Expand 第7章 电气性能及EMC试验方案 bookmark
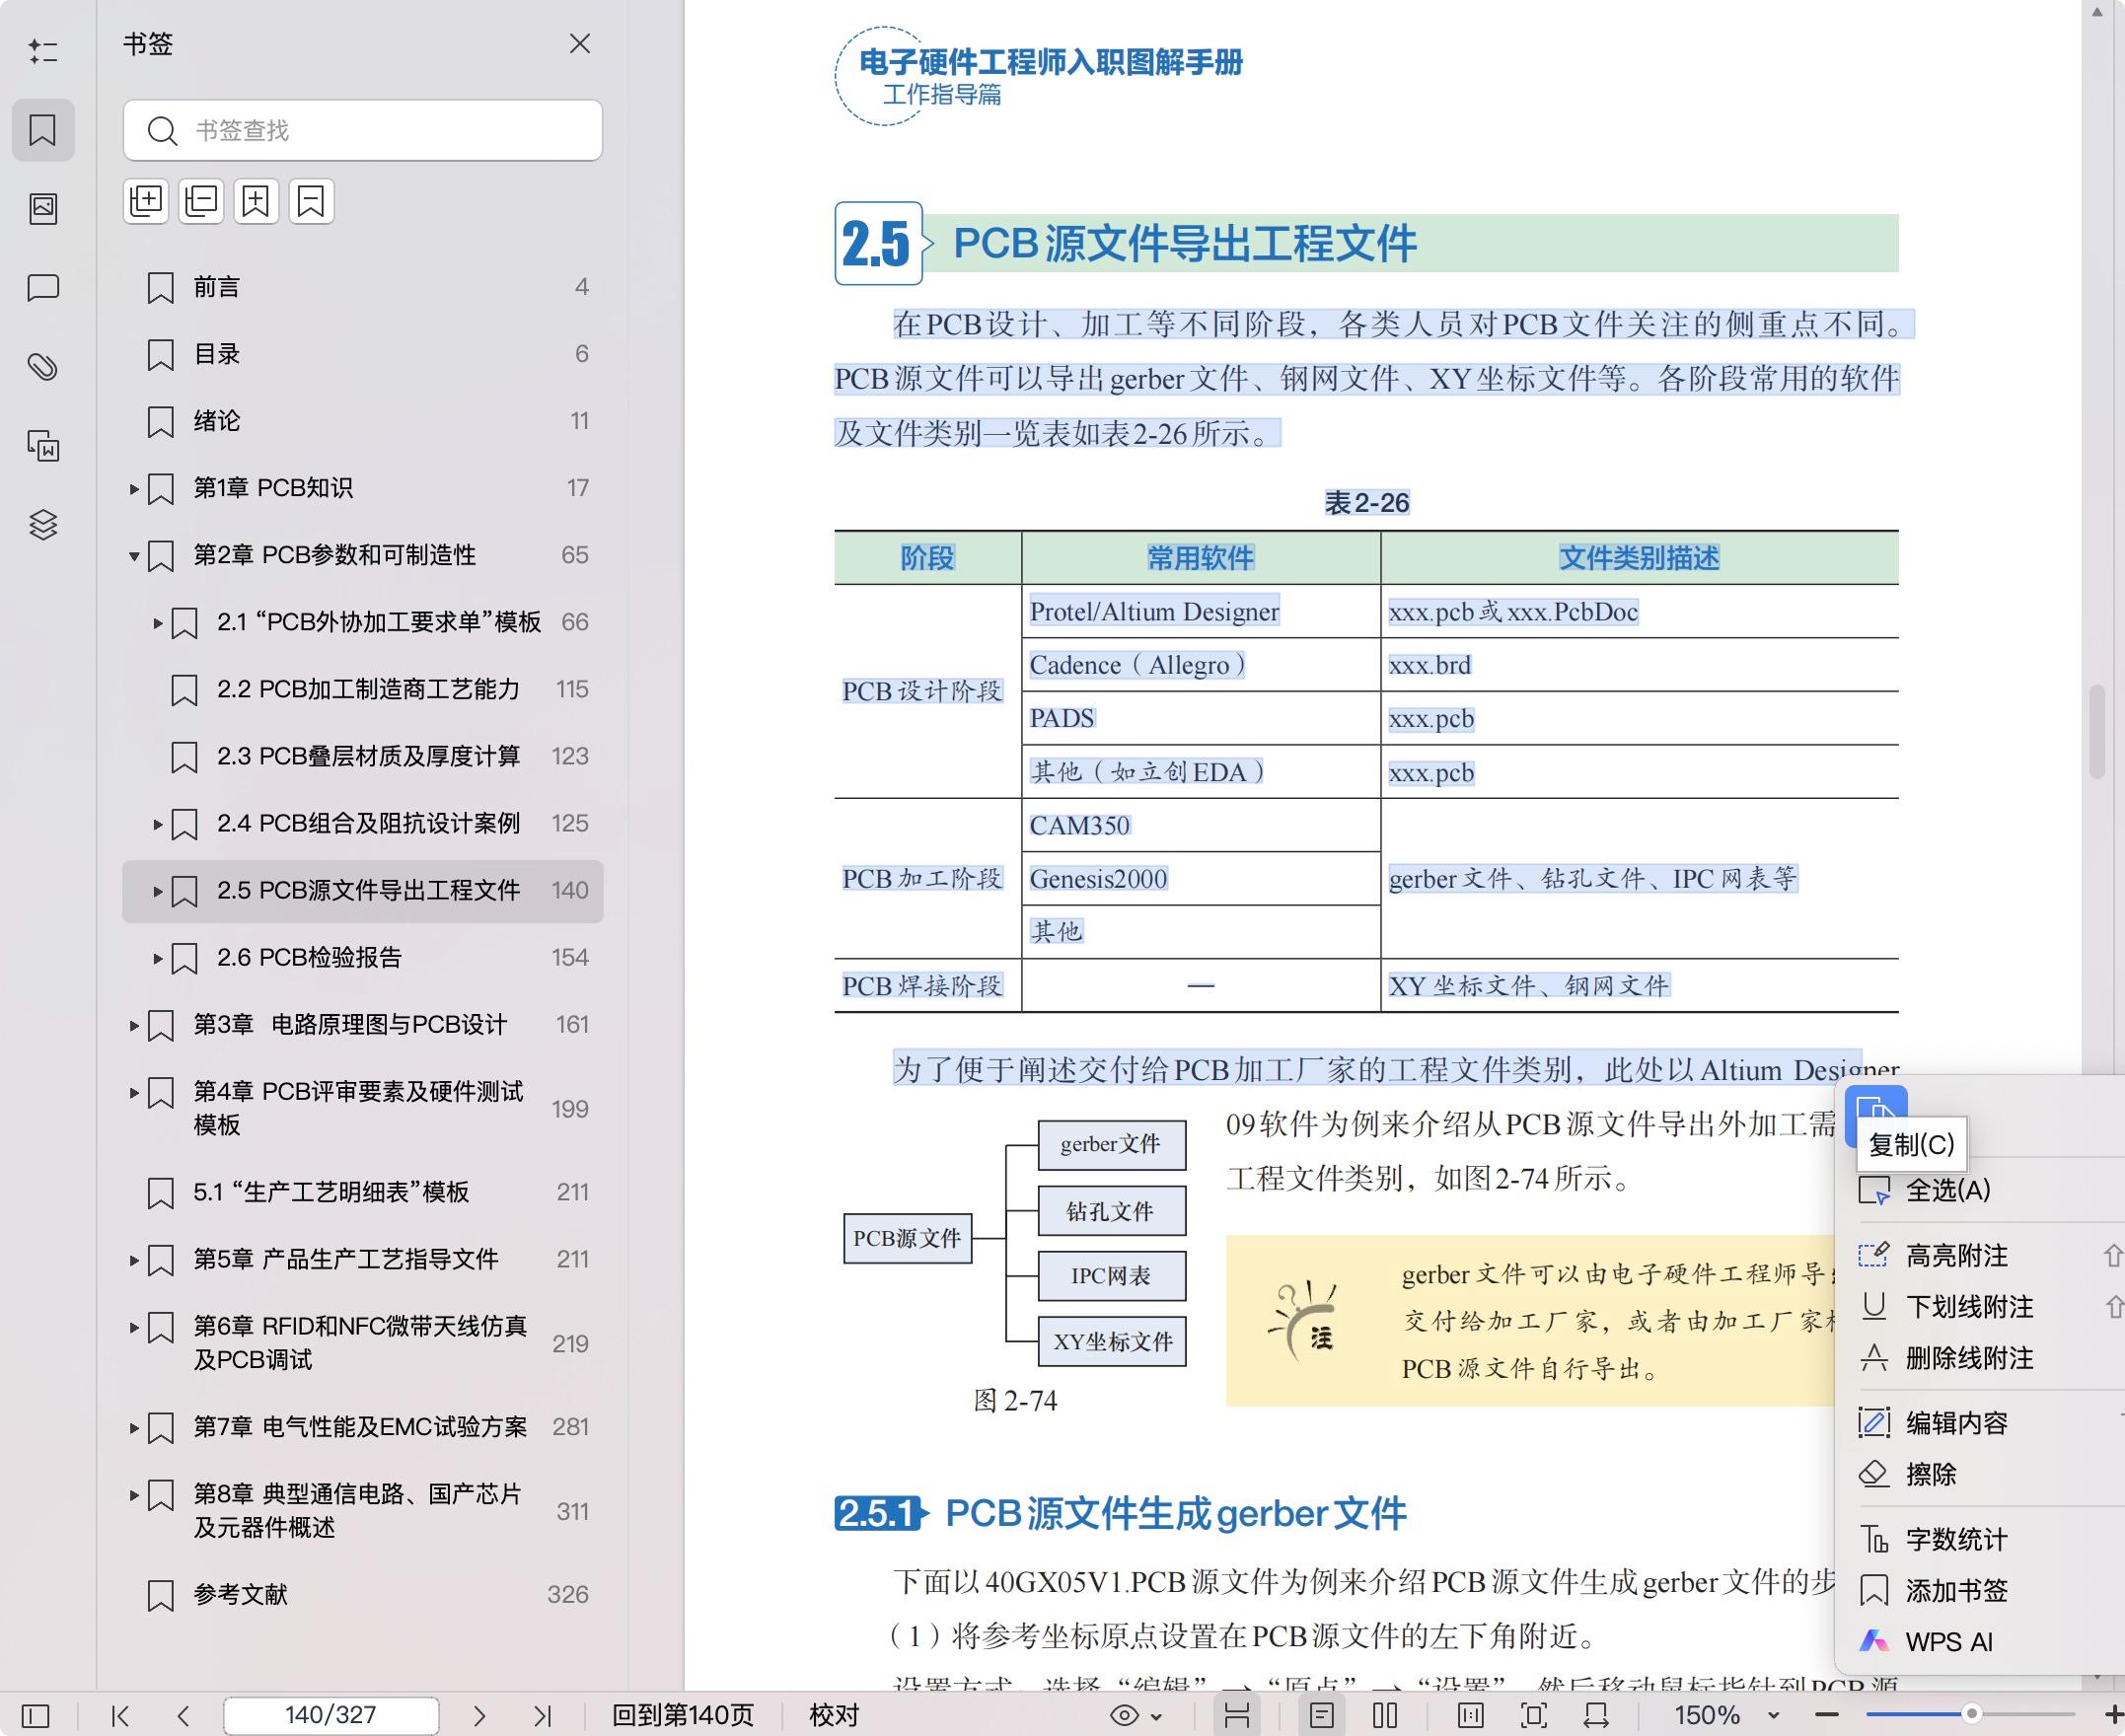This screenshot has width=2125, height=1736. coord(134,1428)
